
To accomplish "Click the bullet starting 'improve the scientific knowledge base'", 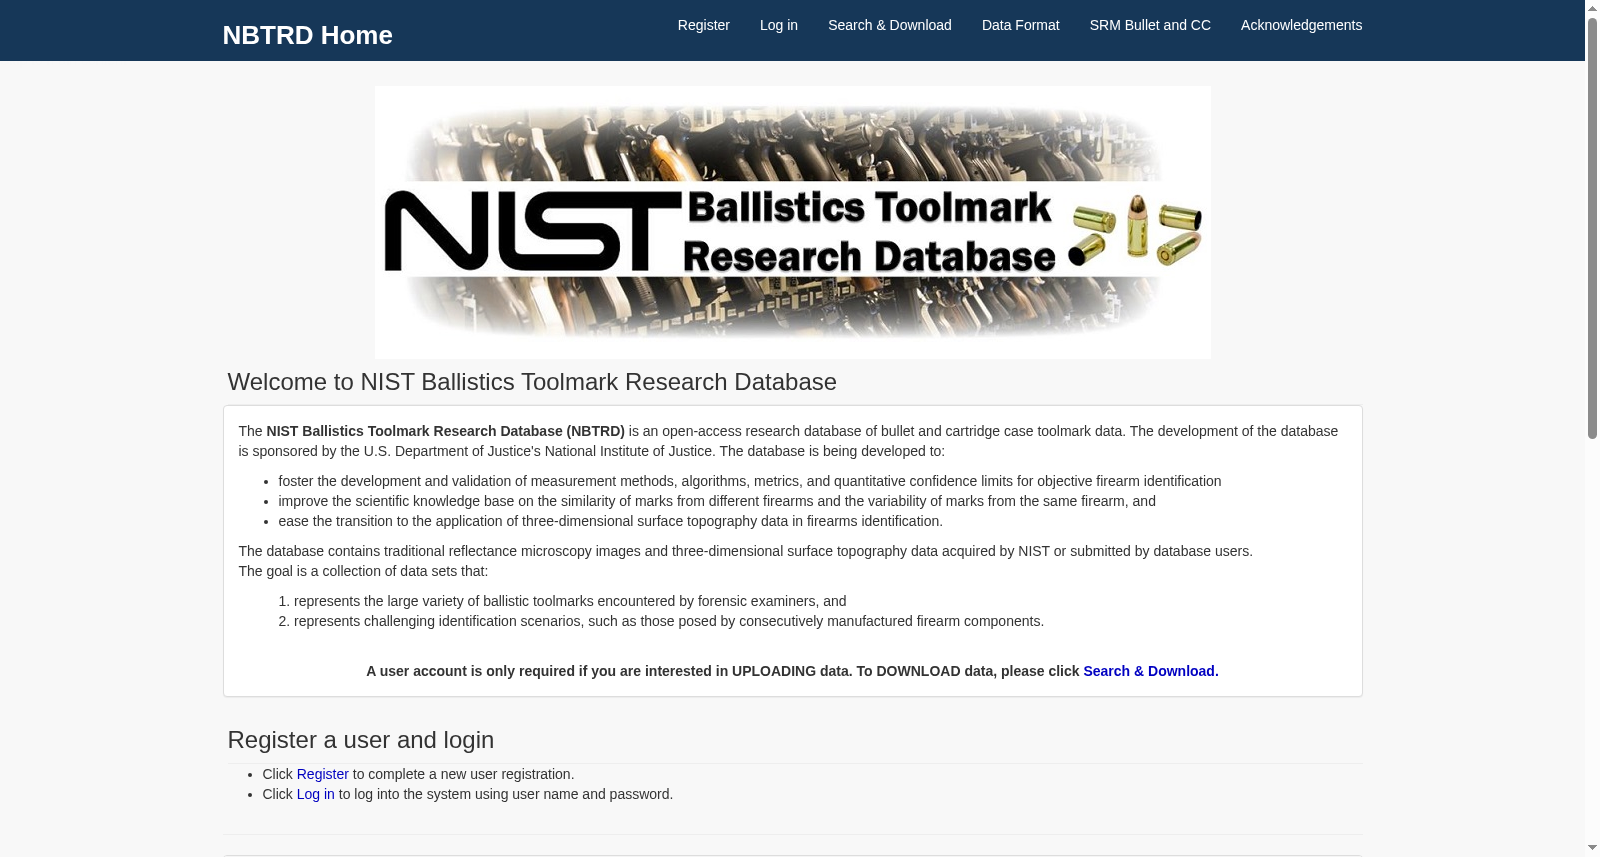I will [716, 501].
